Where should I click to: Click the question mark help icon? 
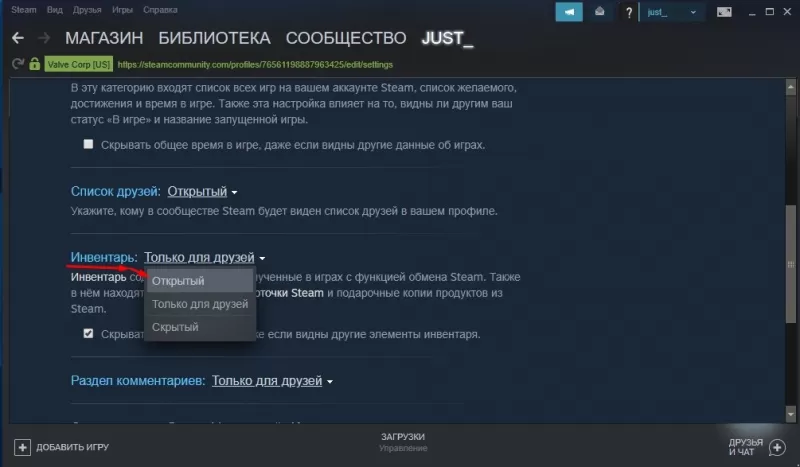point(629,12)
